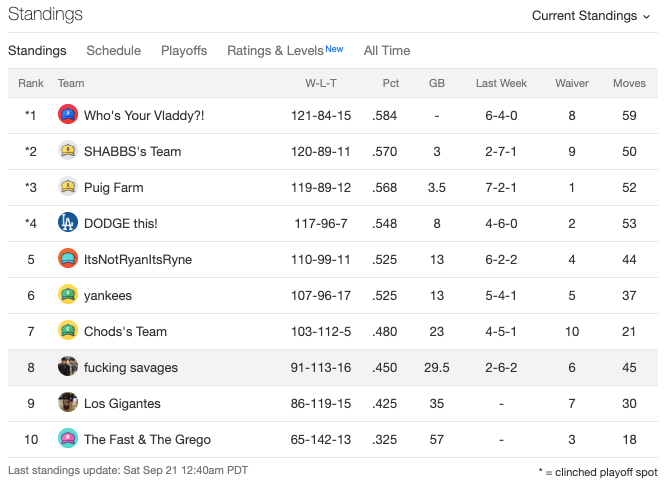Go to the All Time tab
The height and width of the screenshot is (494, 665).
pos(387,51)
